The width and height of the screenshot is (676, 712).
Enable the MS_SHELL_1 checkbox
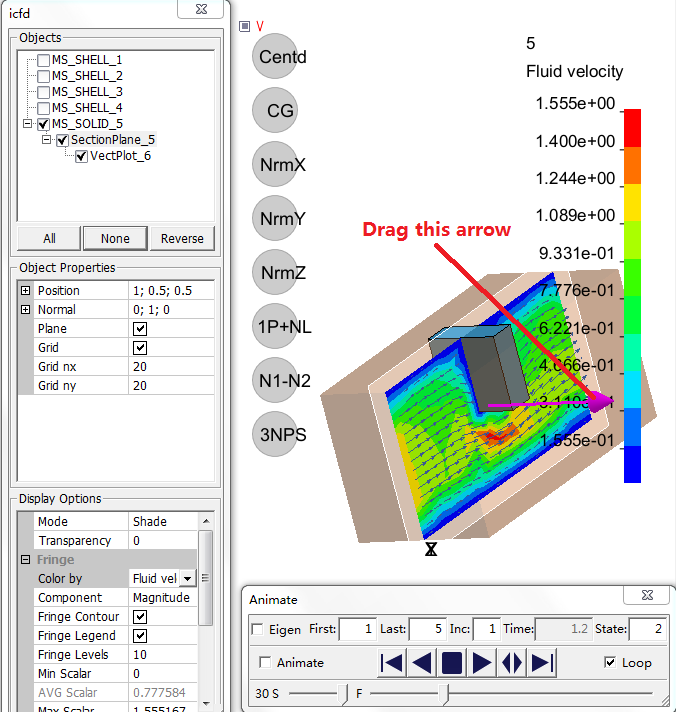tap(43, 60)
